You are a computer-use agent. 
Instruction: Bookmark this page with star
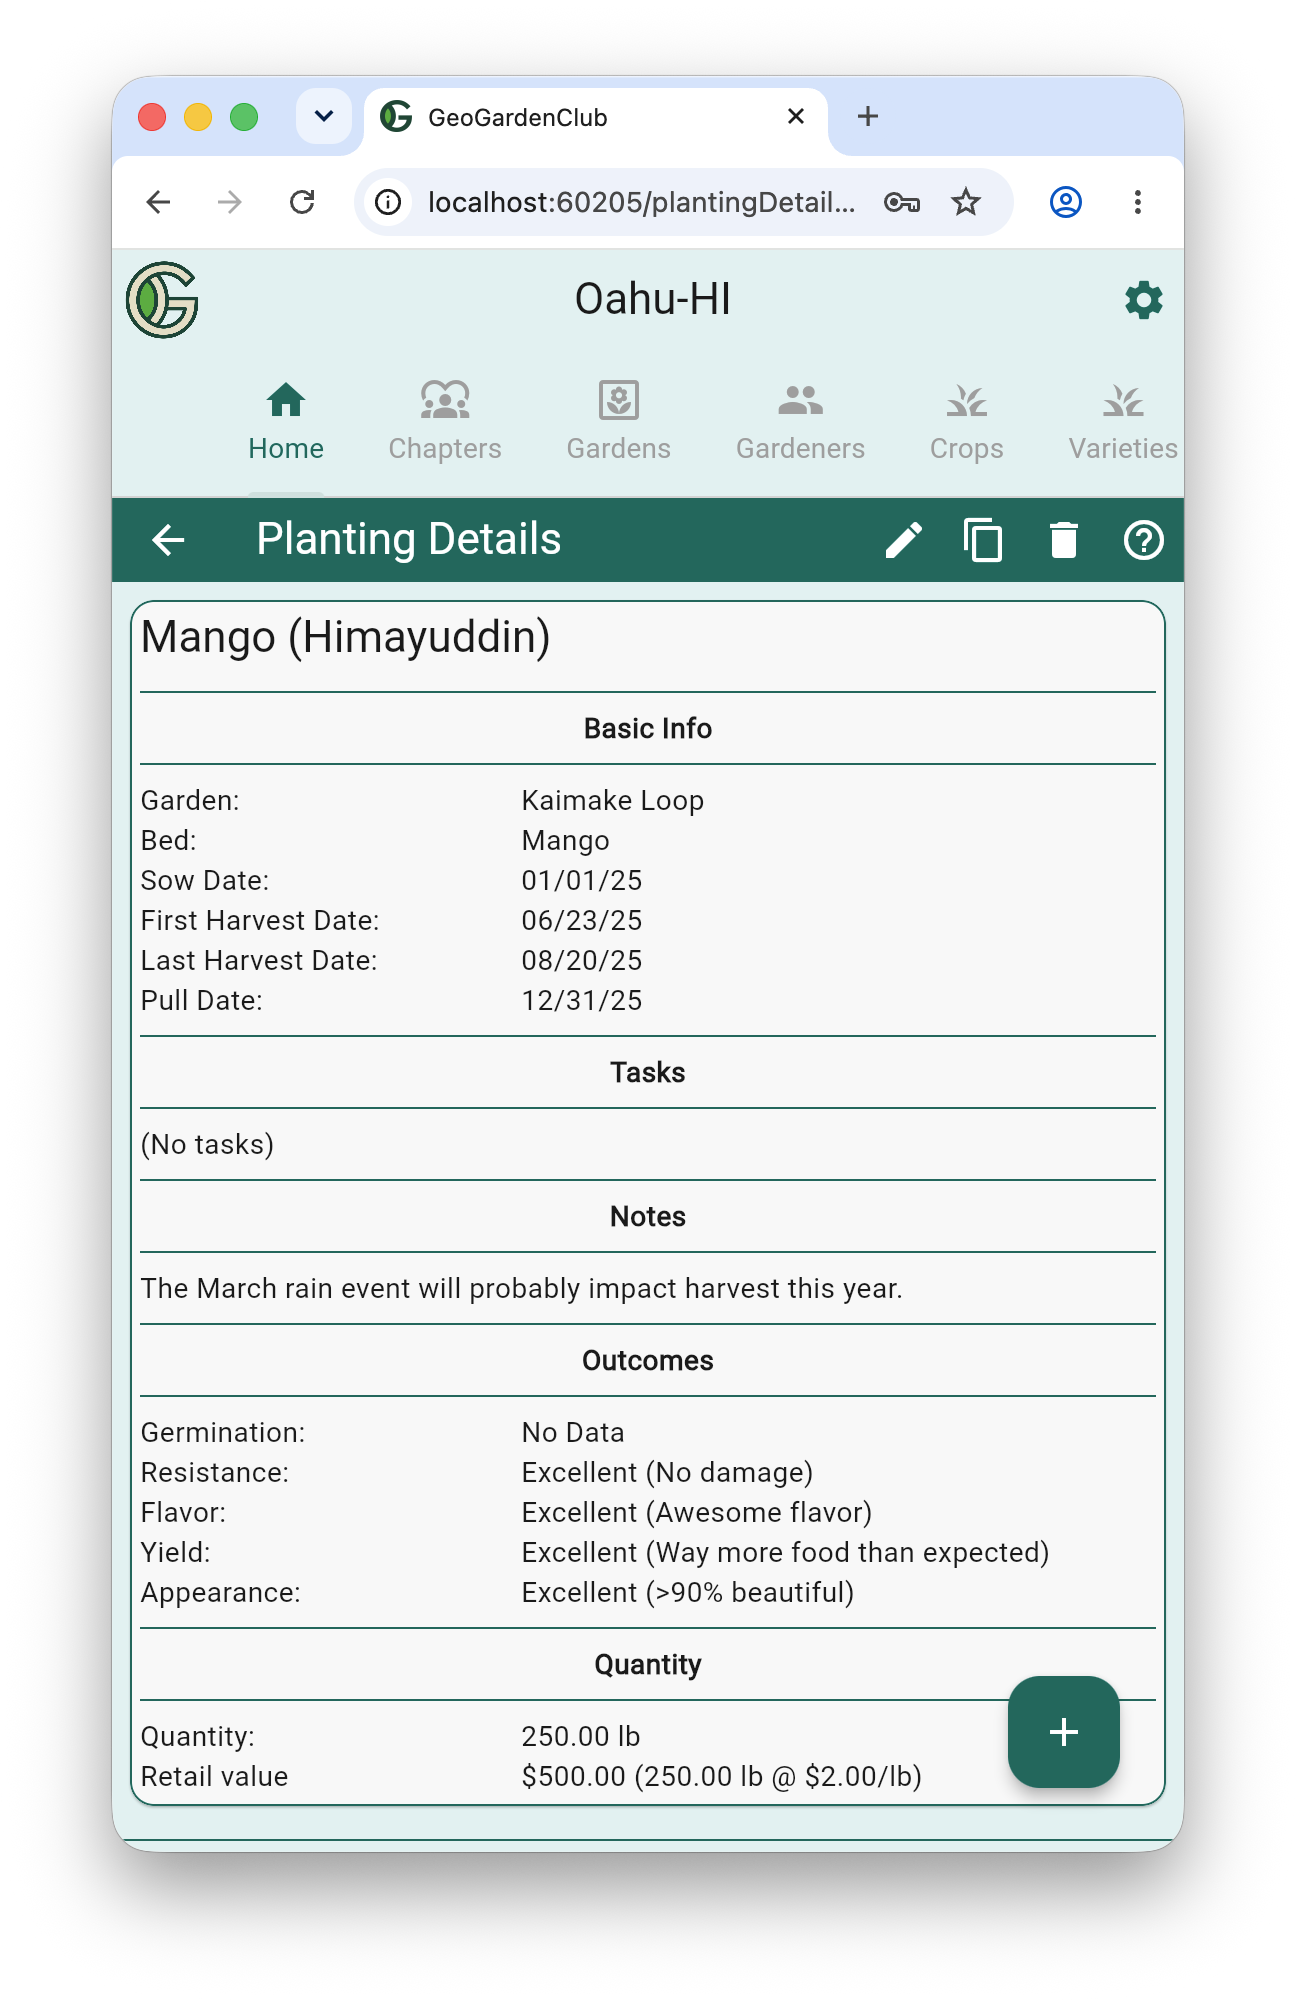pyautogui.click(x=966, y=202)
